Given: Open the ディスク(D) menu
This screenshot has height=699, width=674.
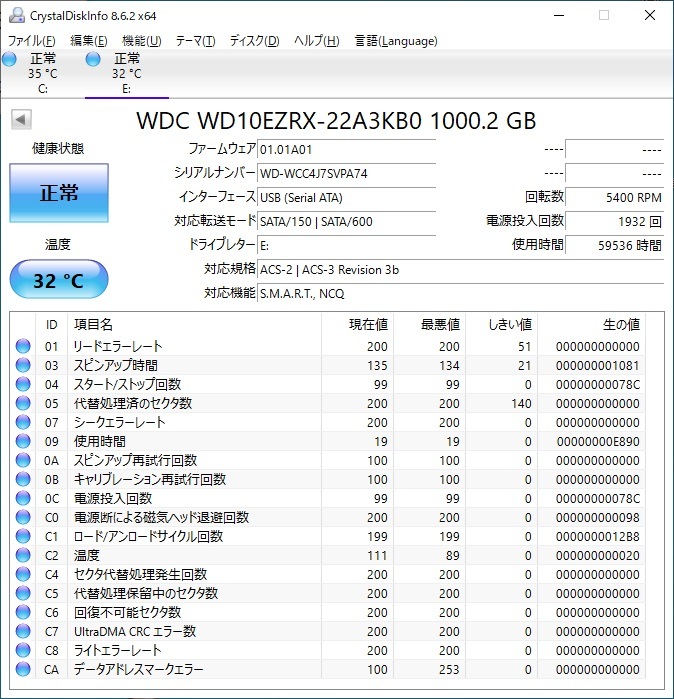Looking at the screenshot, I should coord(255,41).
